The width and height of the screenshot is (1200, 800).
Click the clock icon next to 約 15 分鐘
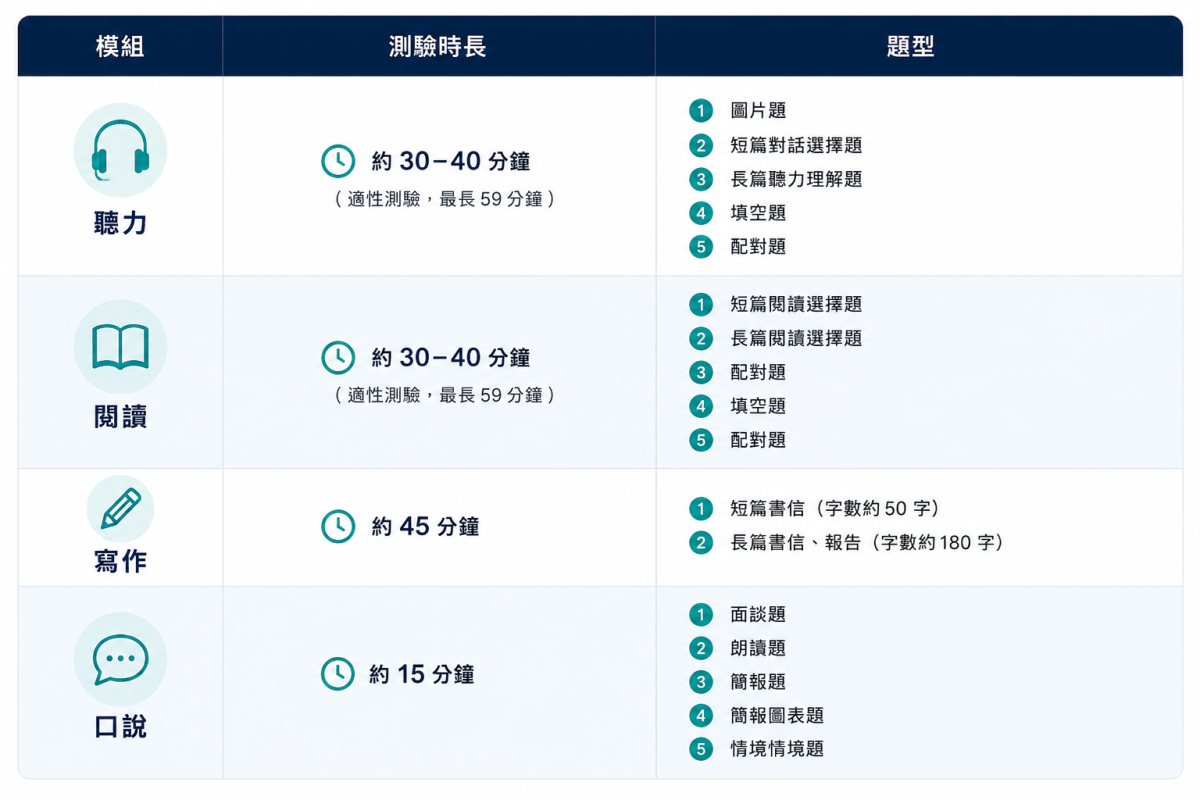[x=338, y=673]
